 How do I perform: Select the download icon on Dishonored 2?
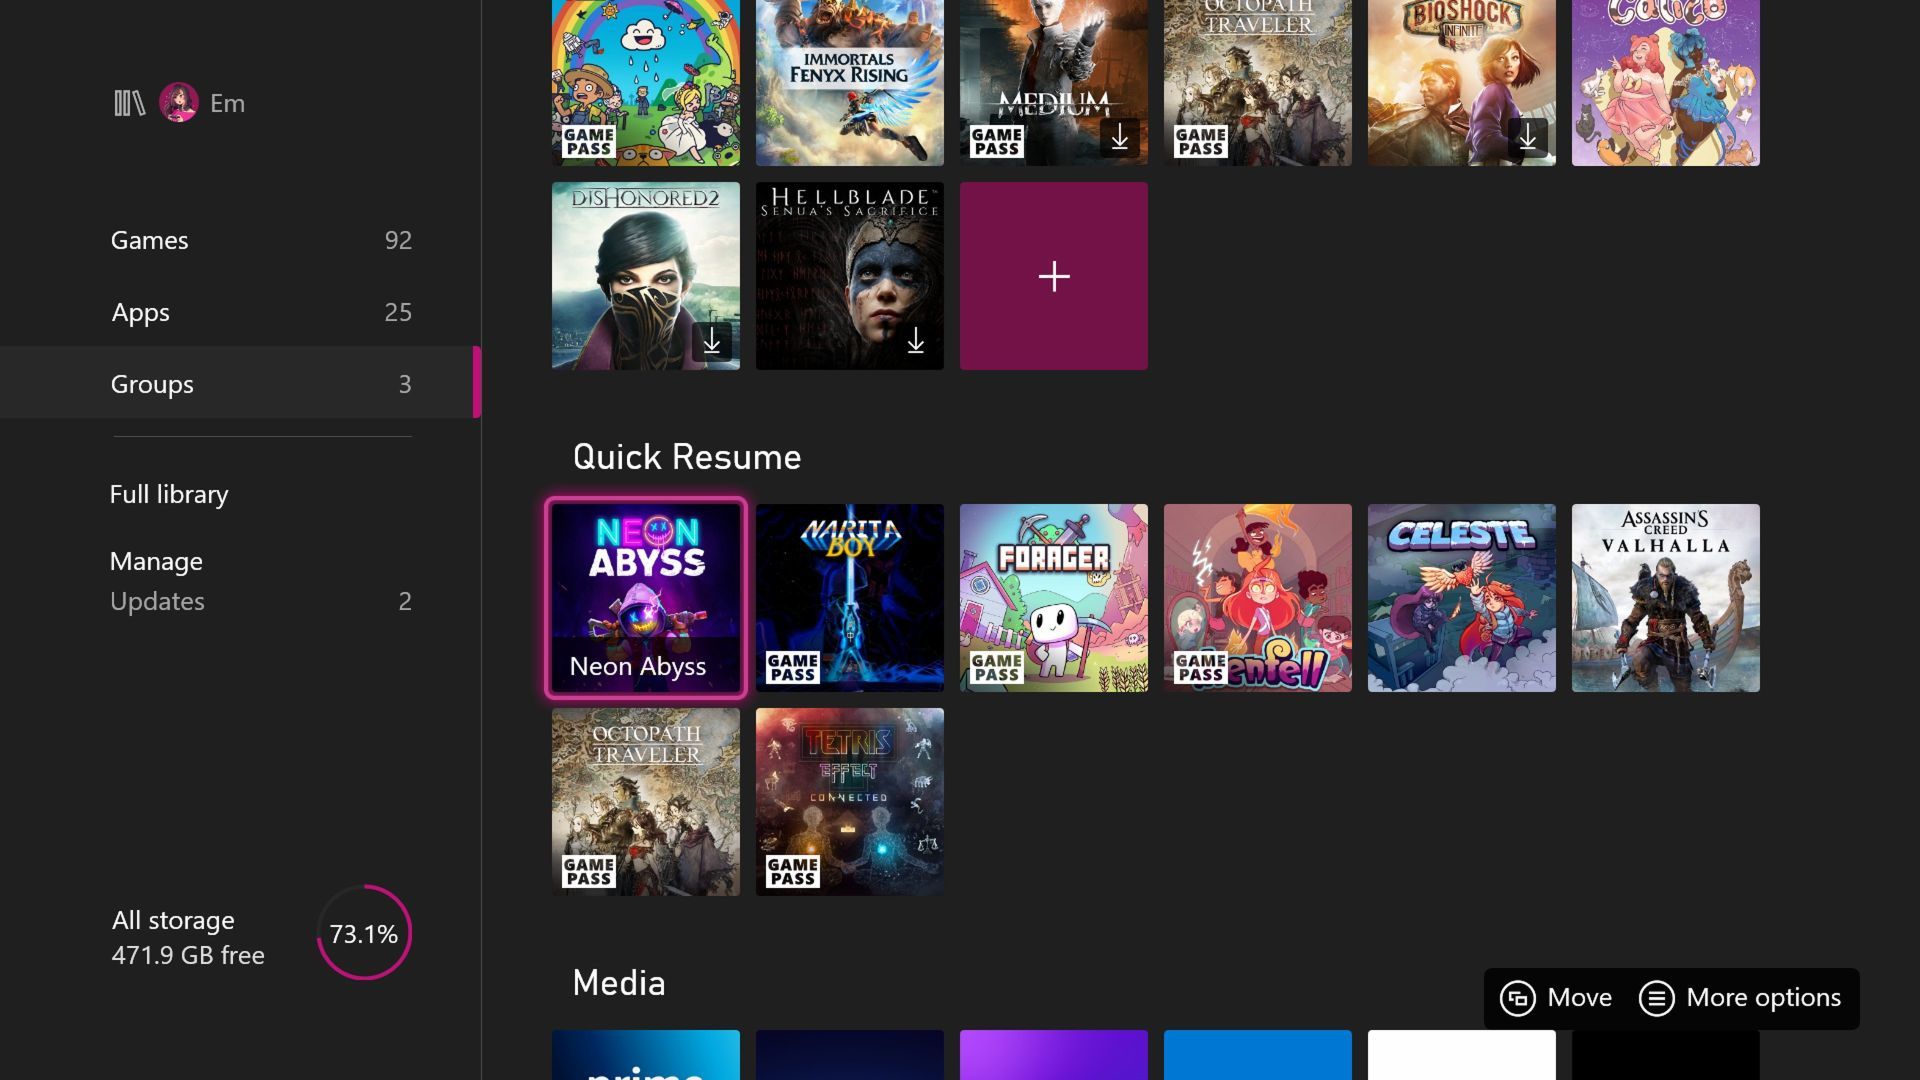(712, 340)
